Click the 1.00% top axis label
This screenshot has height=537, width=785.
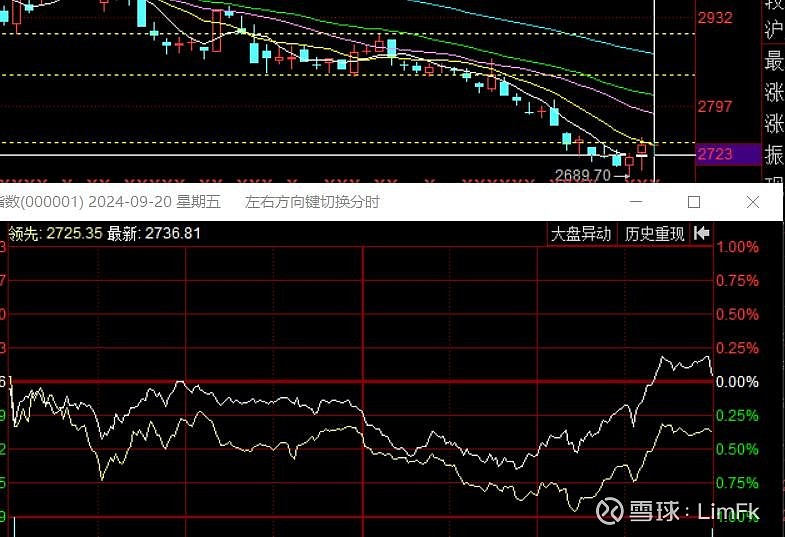(737, 247)
